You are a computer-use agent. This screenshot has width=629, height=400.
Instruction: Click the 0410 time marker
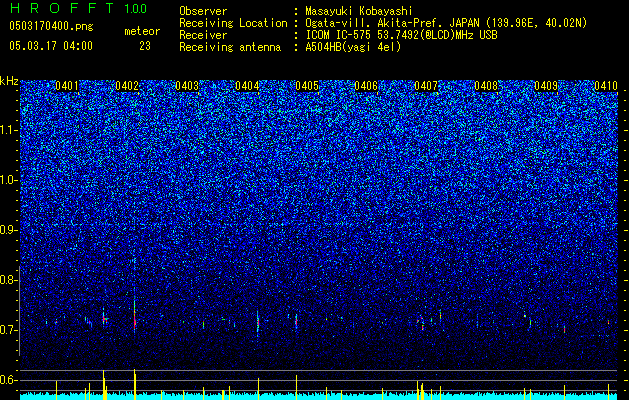[x=606, y=86]
